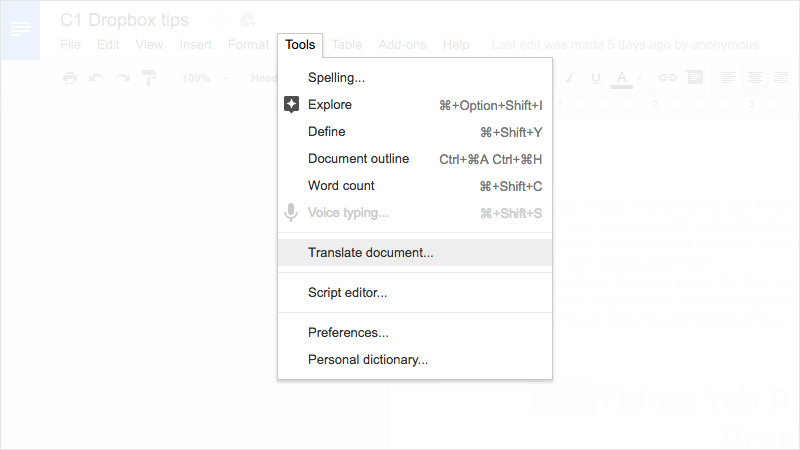Screen dimensions: 800x450
Task: Select the Paint format roller icon
Action: (149, 78)
